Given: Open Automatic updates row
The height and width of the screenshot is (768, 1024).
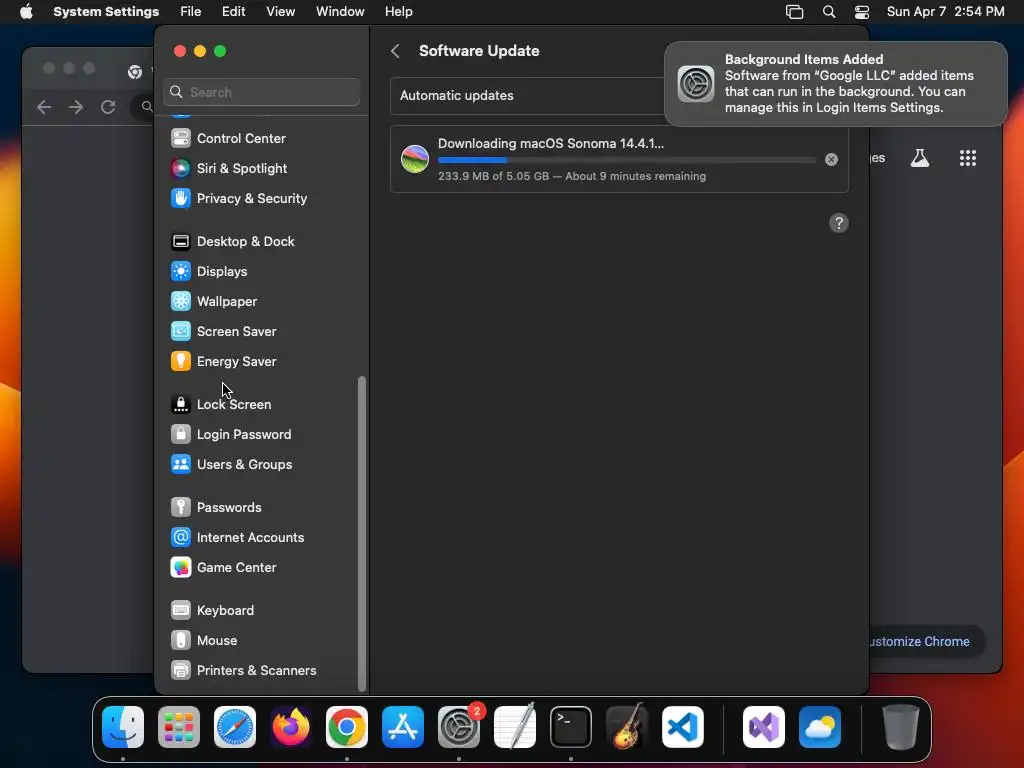Looking at the screenshot, I should click(528, 95).
